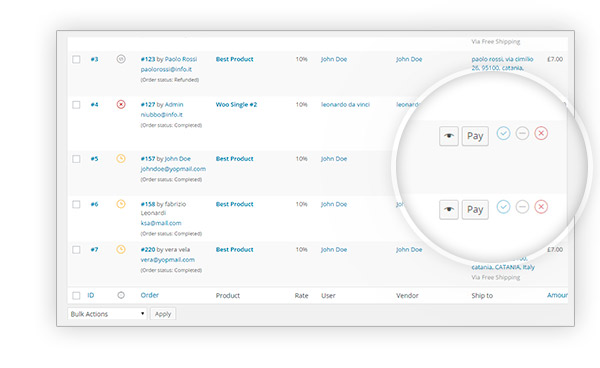Screen dimensions: 600x368
Task: Open order #157 by John Doe
Action: tap(148, 159)
